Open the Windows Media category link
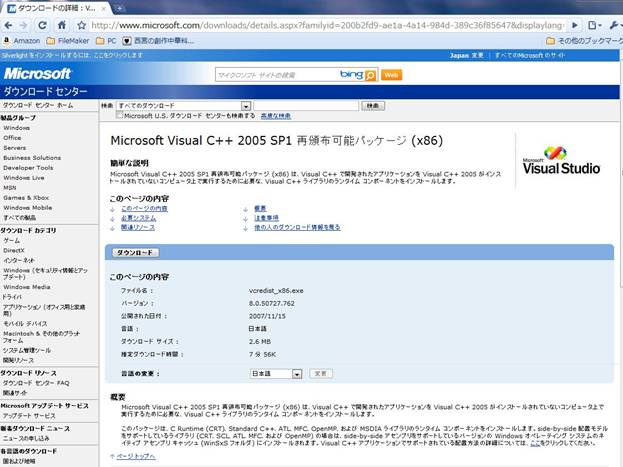 coord(27,287)
